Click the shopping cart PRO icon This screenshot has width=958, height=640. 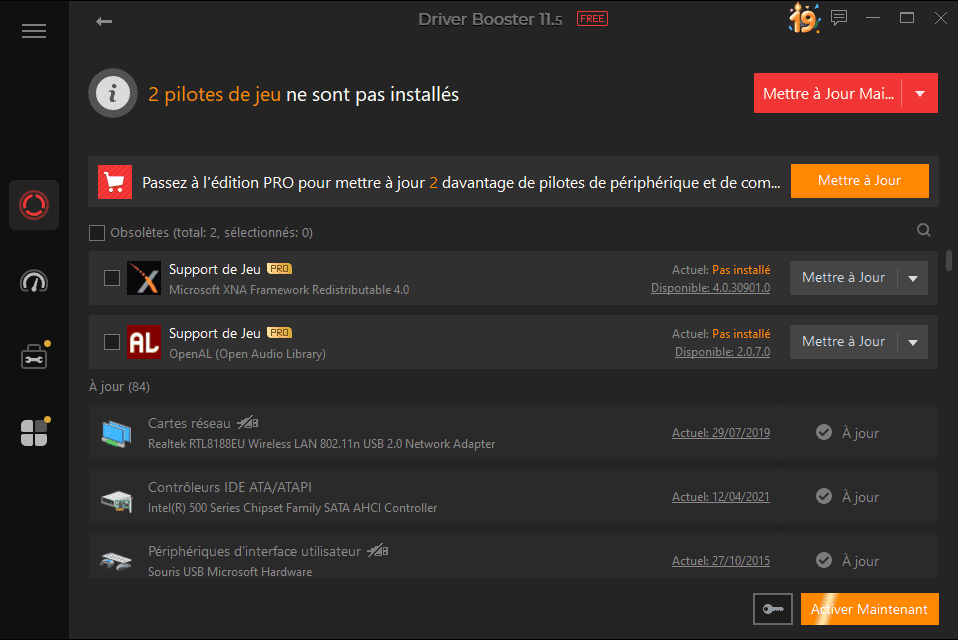coord(115,182)
